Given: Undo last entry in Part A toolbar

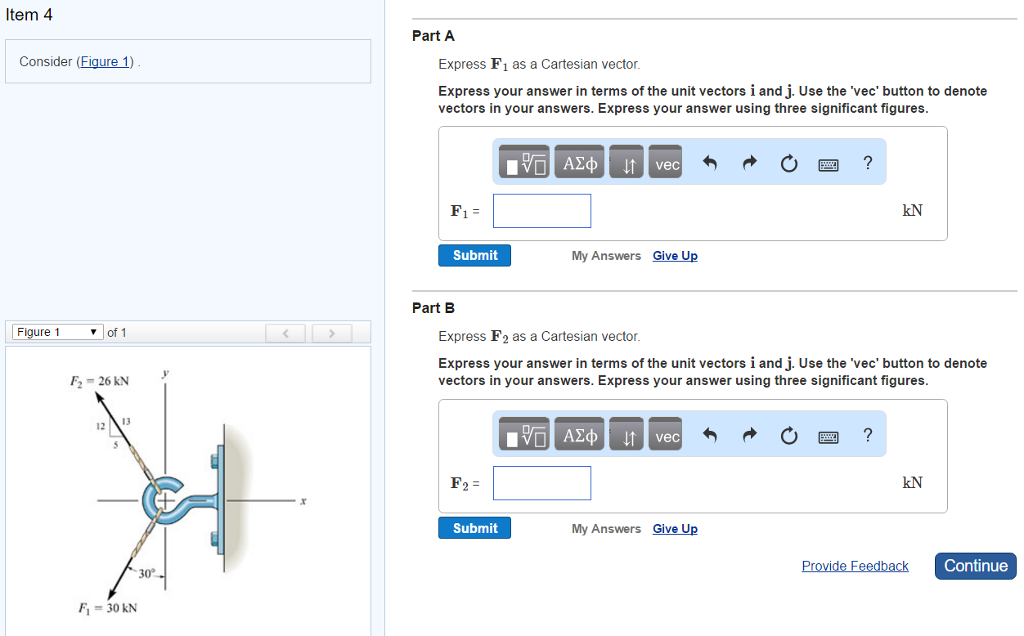Looking at the screenshot, I should (x=710, y=163).
